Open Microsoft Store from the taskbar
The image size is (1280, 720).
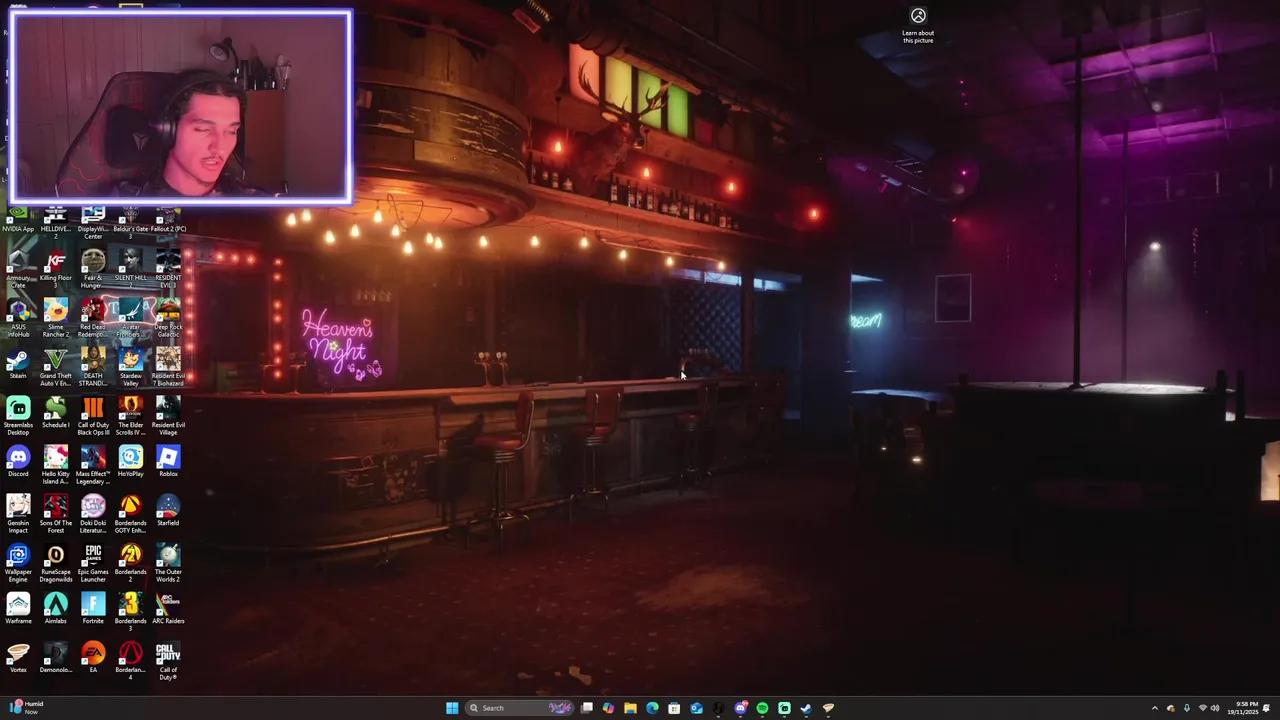[x=674, y=708]
